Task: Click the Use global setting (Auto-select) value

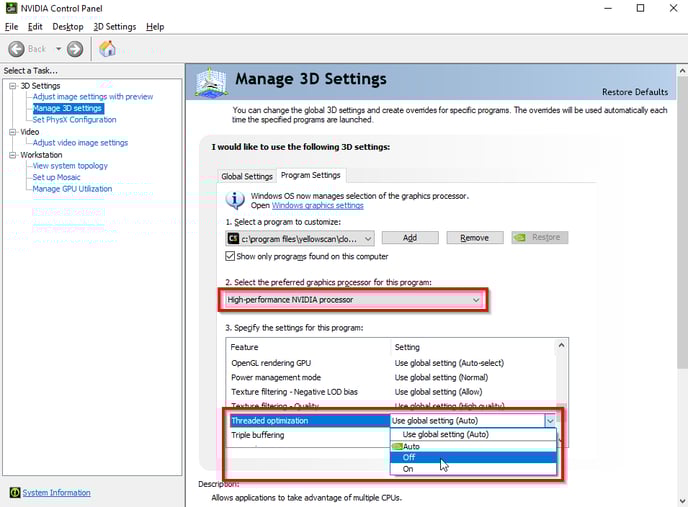Action: tap(449, 363)
